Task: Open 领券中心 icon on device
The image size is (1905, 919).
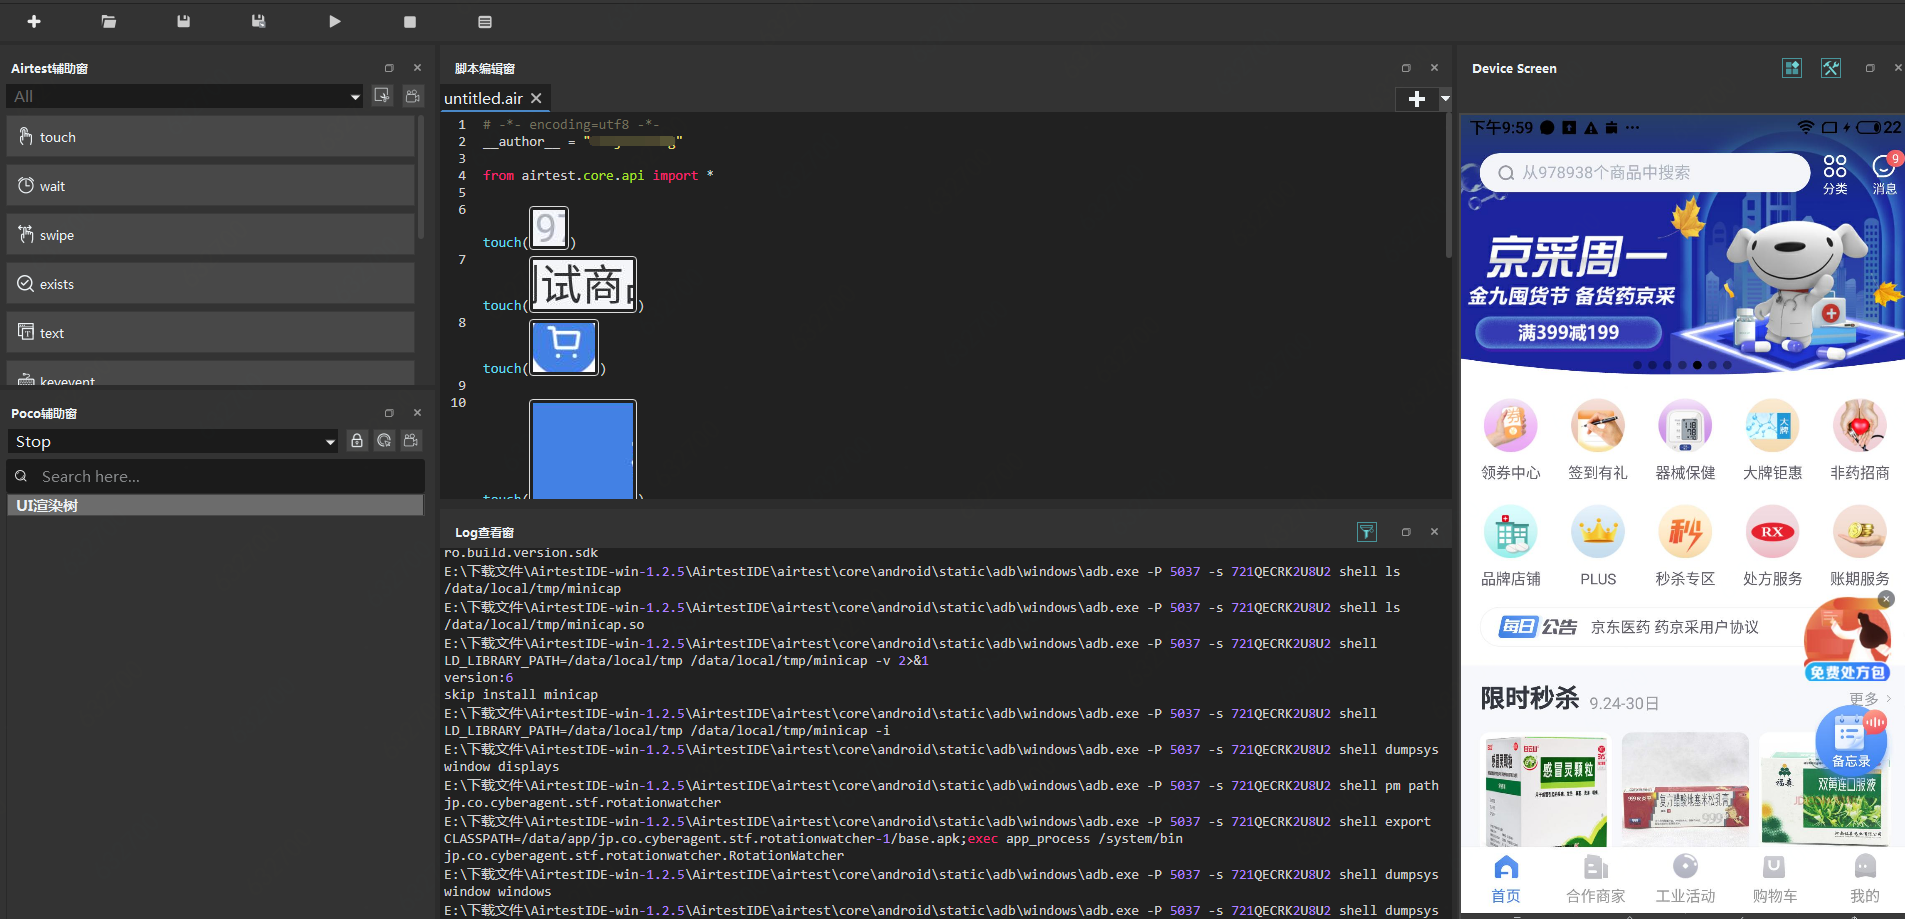Action: coord(1511,440)
